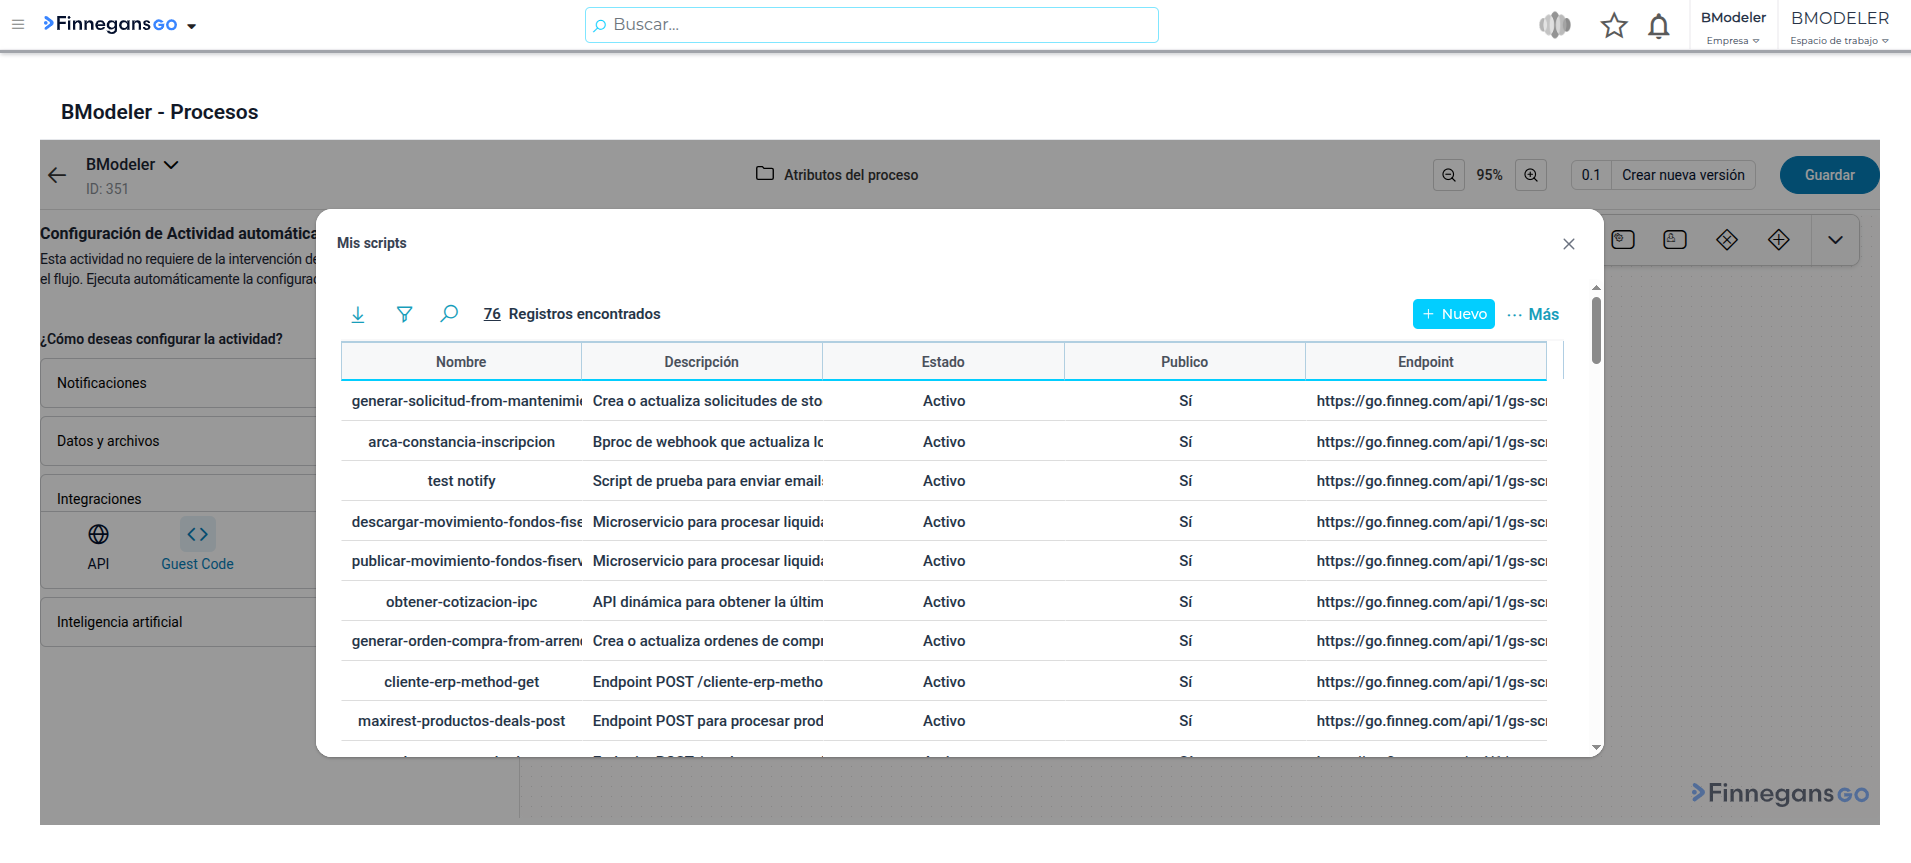Close the Mis scripts dialog
The image size is (1911, 863).
[1569, 244]
